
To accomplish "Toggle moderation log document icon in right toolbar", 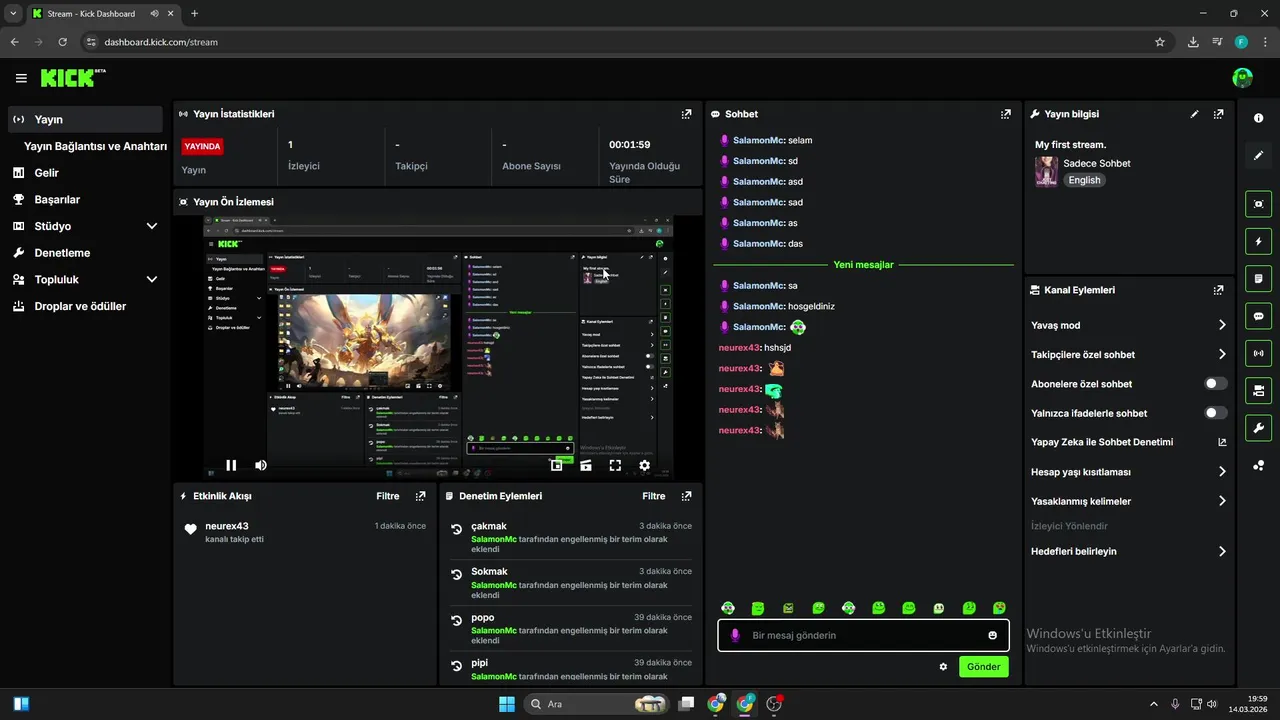I will click(x=1258, y=278).
